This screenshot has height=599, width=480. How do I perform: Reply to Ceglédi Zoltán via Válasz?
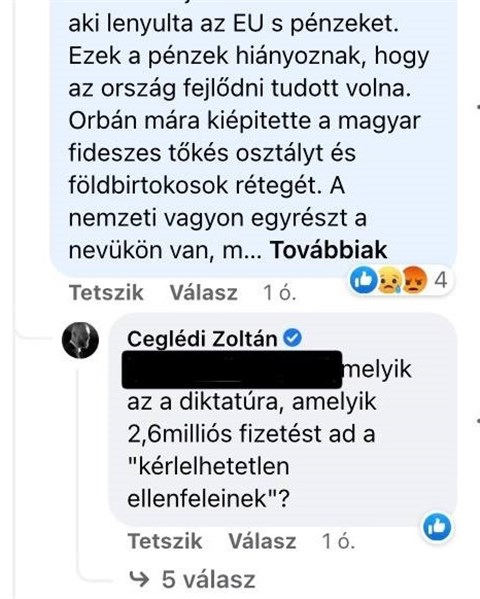coord(262,541)
